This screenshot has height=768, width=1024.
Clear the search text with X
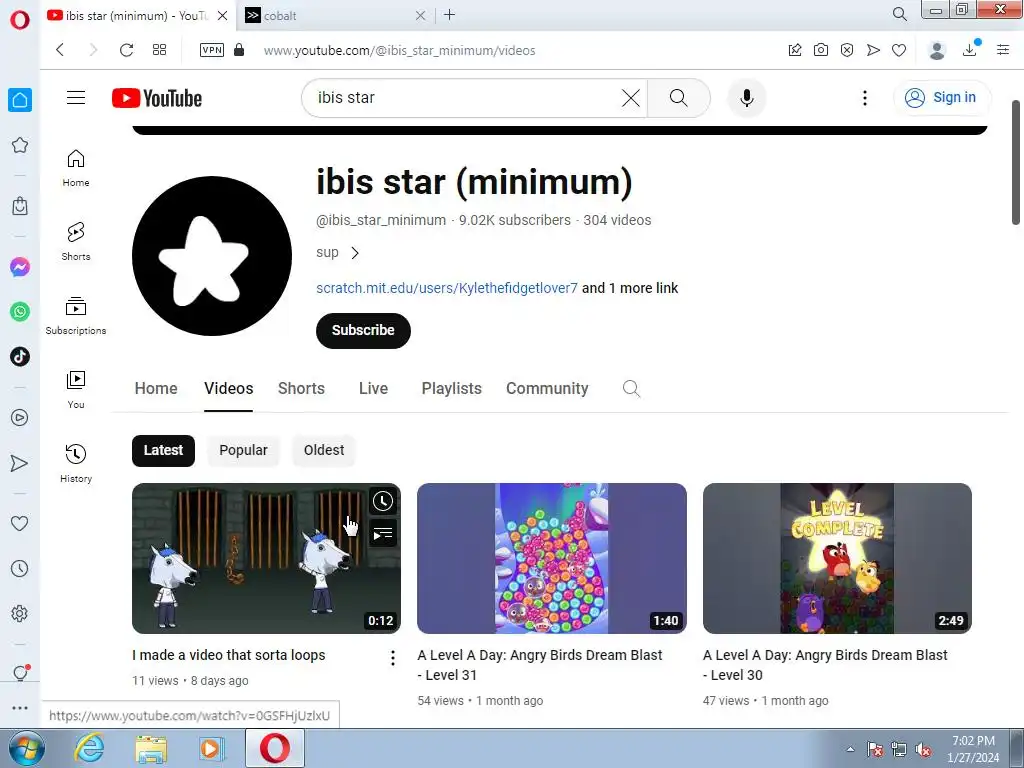click(x=631, y=98)
